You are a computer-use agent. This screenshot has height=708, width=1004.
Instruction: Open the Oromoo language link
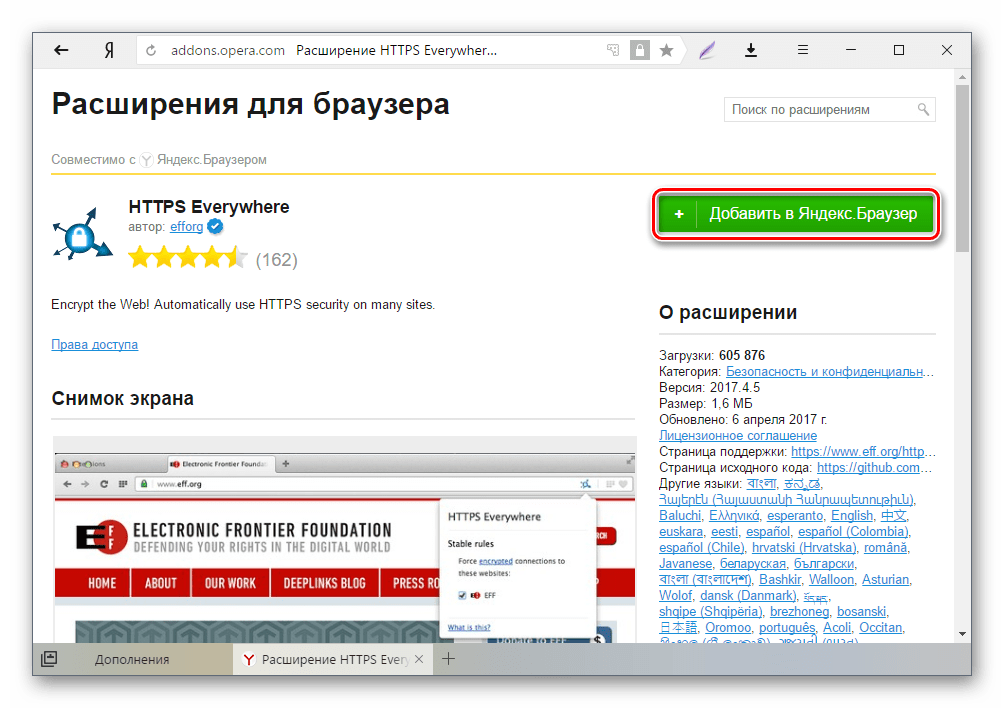click(x=728, y=627)
